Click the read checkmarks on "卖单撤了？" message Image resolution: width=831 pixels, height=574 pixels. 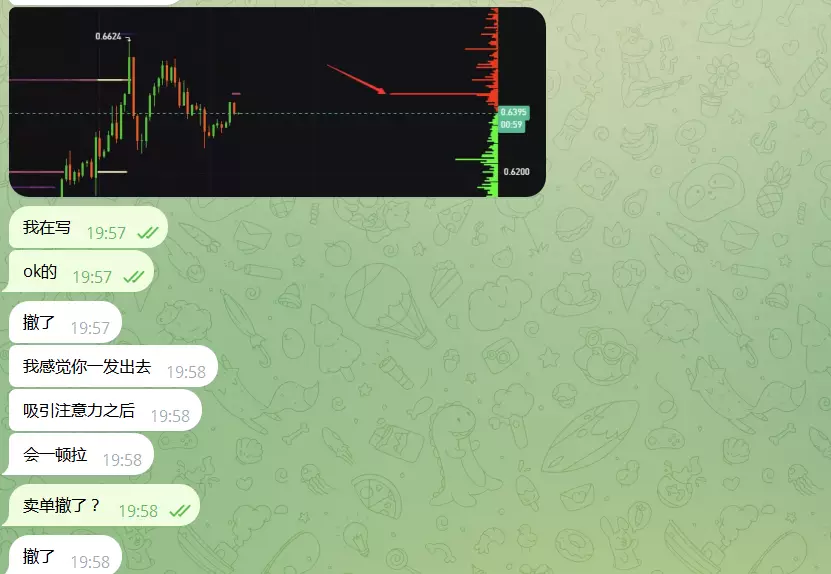180,510
